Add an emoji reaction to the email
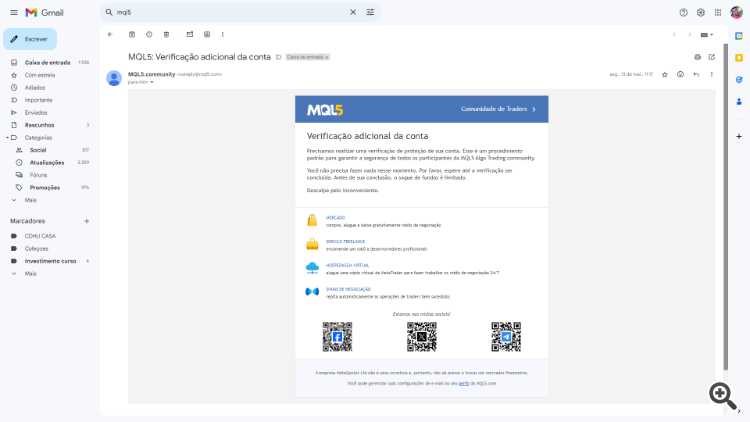 pos(681,75)
